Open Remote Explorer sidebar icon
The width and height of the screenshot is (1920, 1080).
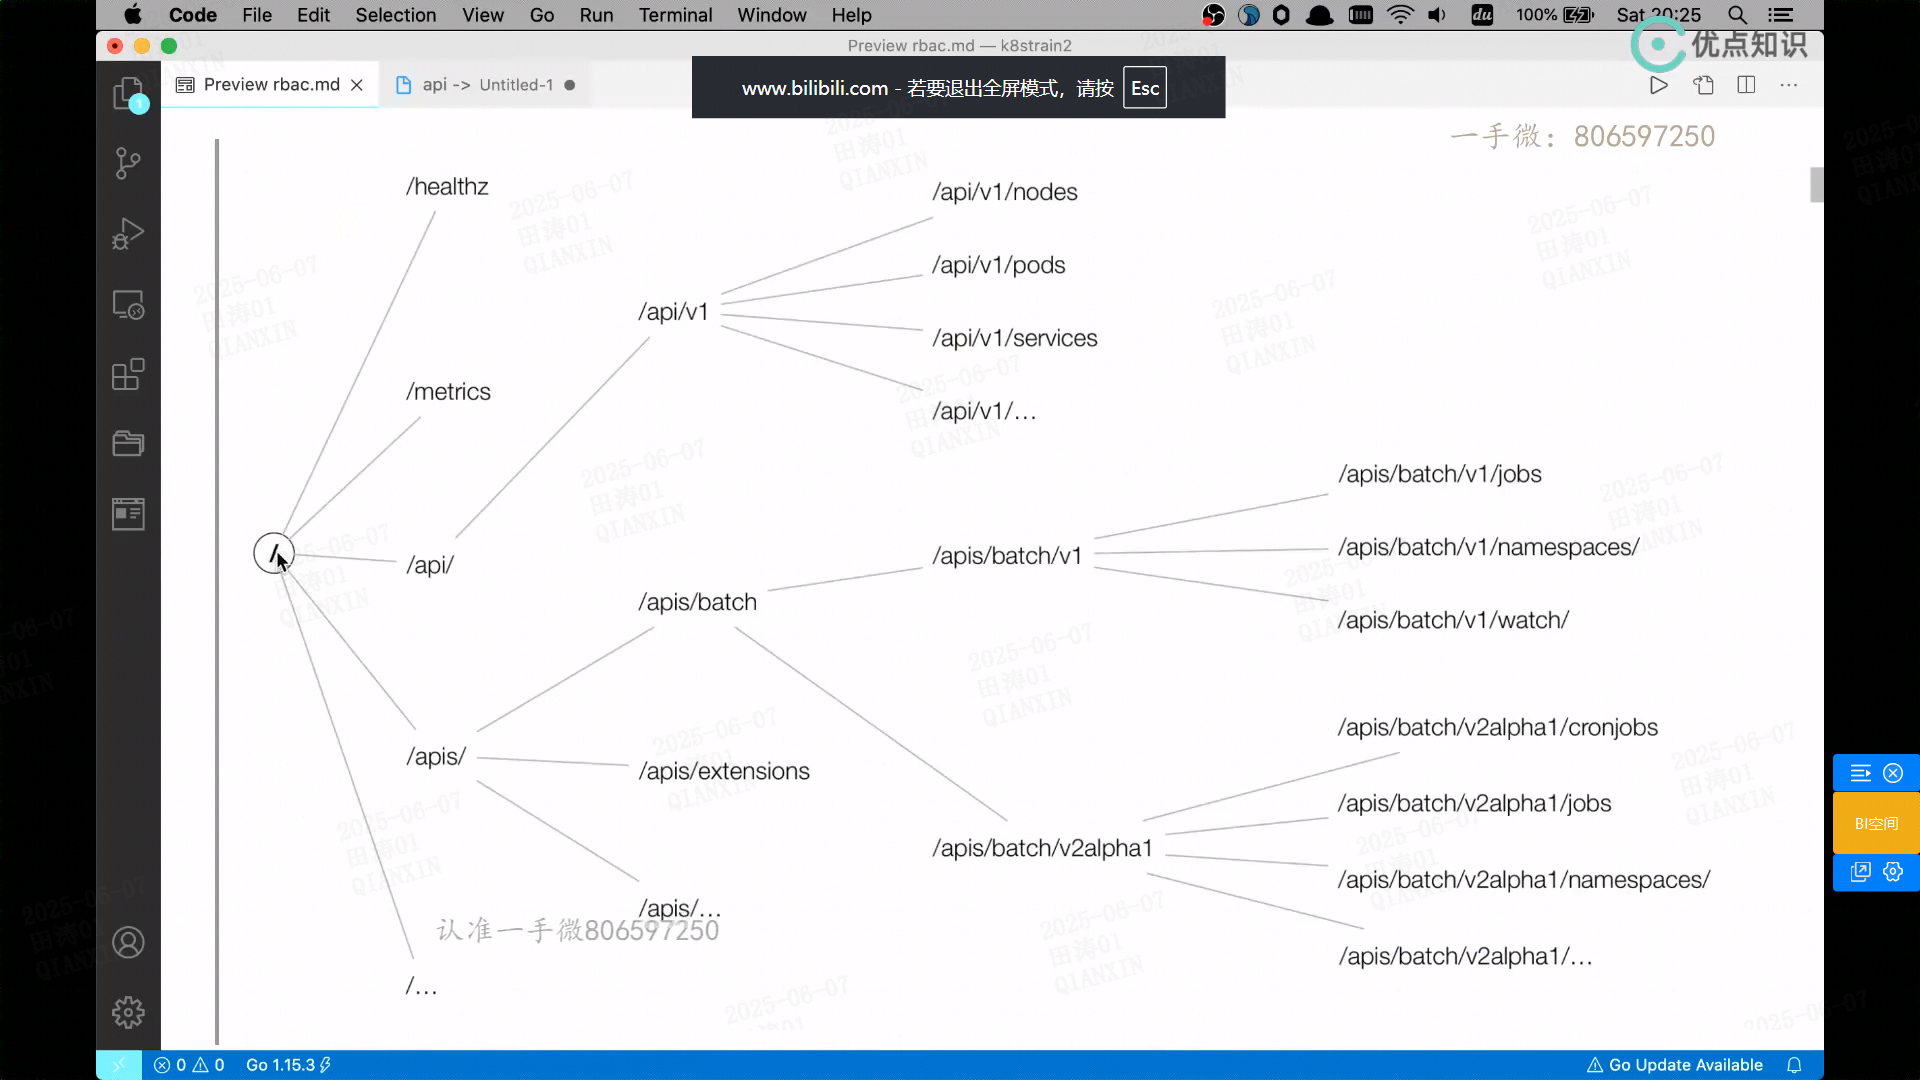click(x=128, y=304)
